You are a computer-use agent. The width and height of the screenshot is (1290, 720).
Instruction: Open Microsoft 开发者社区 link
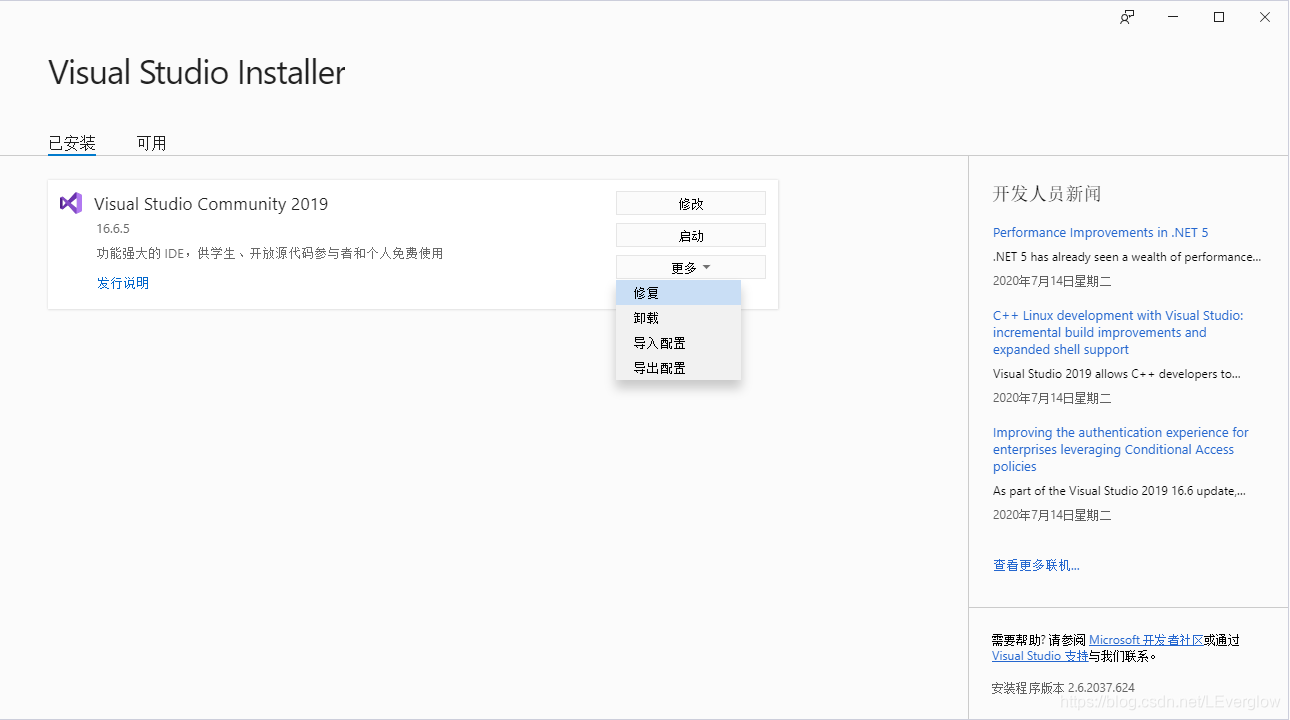1146,640
